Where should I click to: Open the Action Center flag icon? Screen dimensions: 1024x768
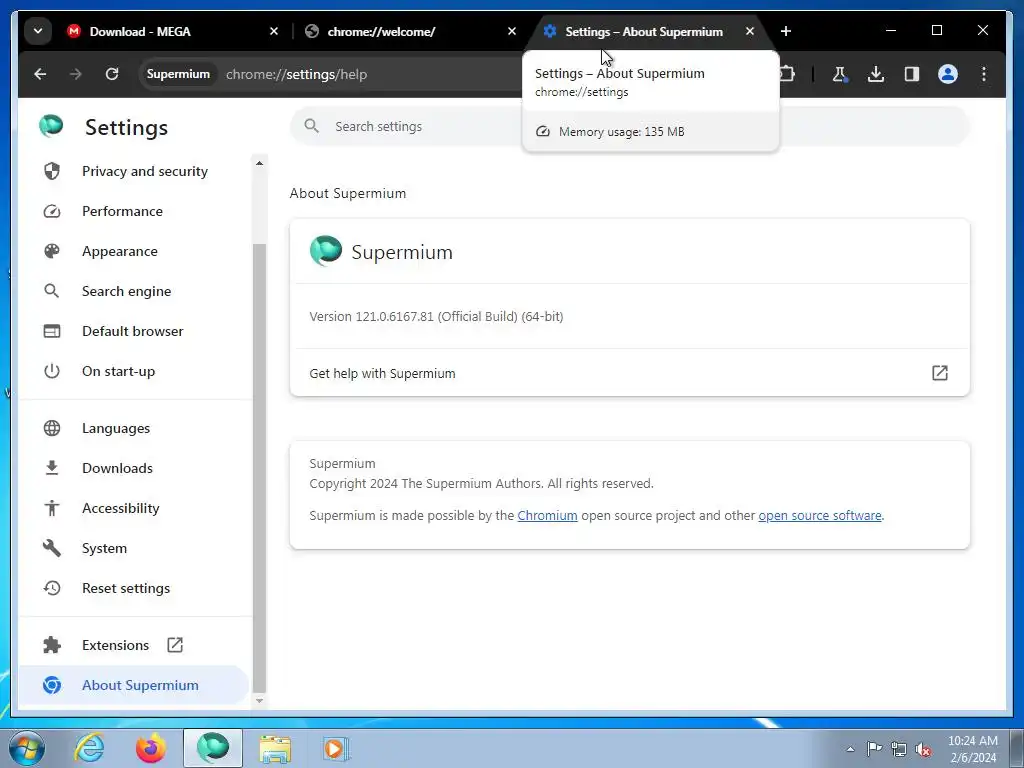874,749
